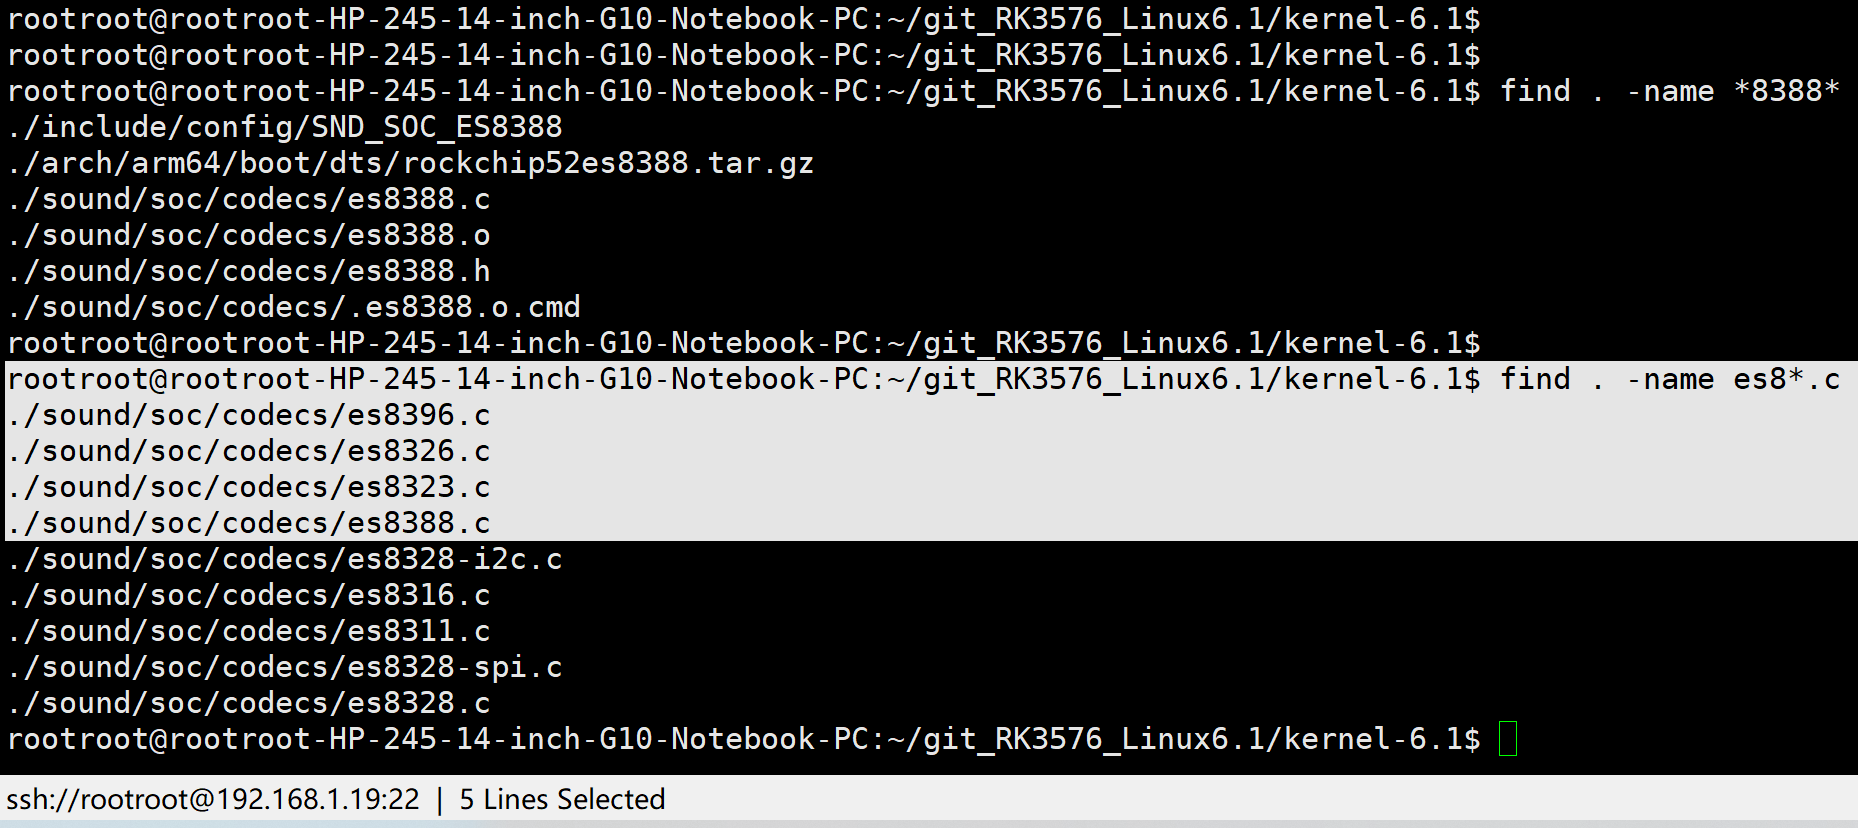
Task: Click the '5 Lines Selected' status indicator
Action: pos(562,799)
